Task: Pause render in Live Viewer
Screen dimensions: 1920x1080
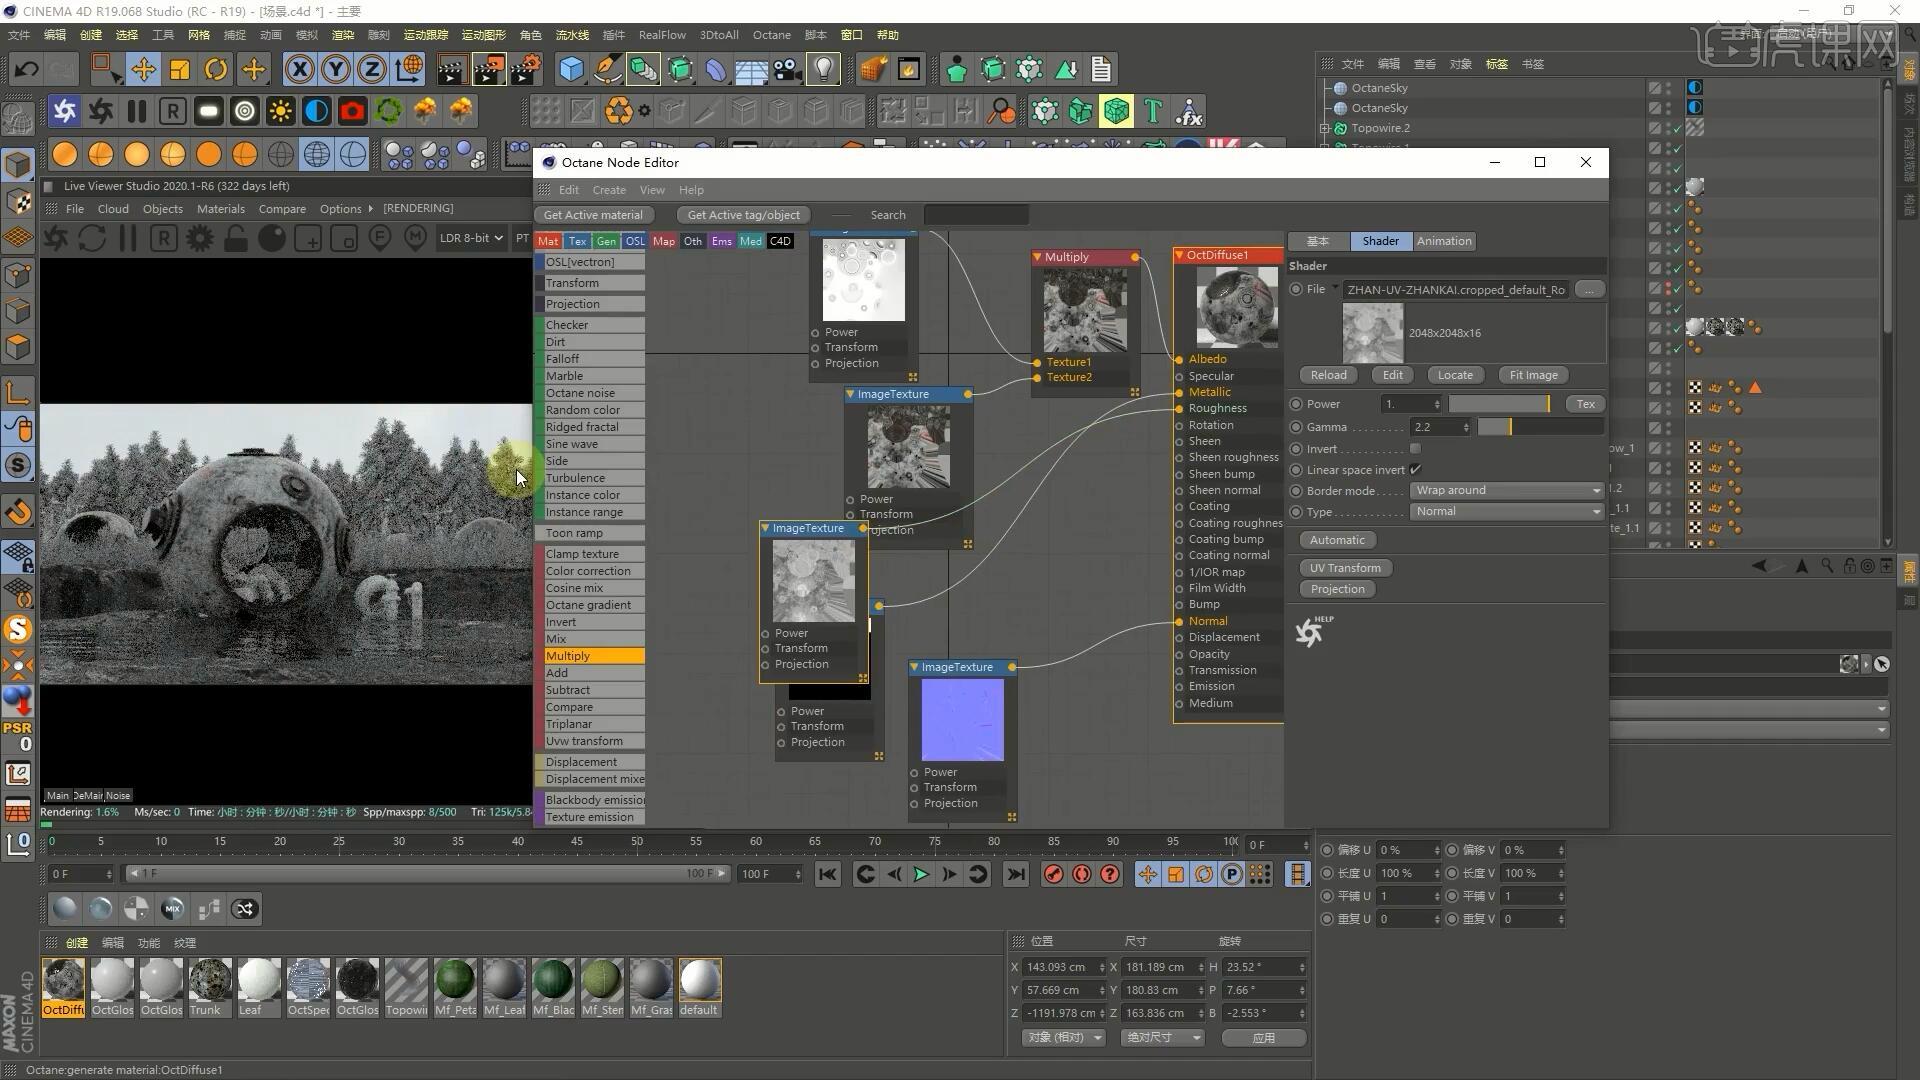Action: click(127, 238)
